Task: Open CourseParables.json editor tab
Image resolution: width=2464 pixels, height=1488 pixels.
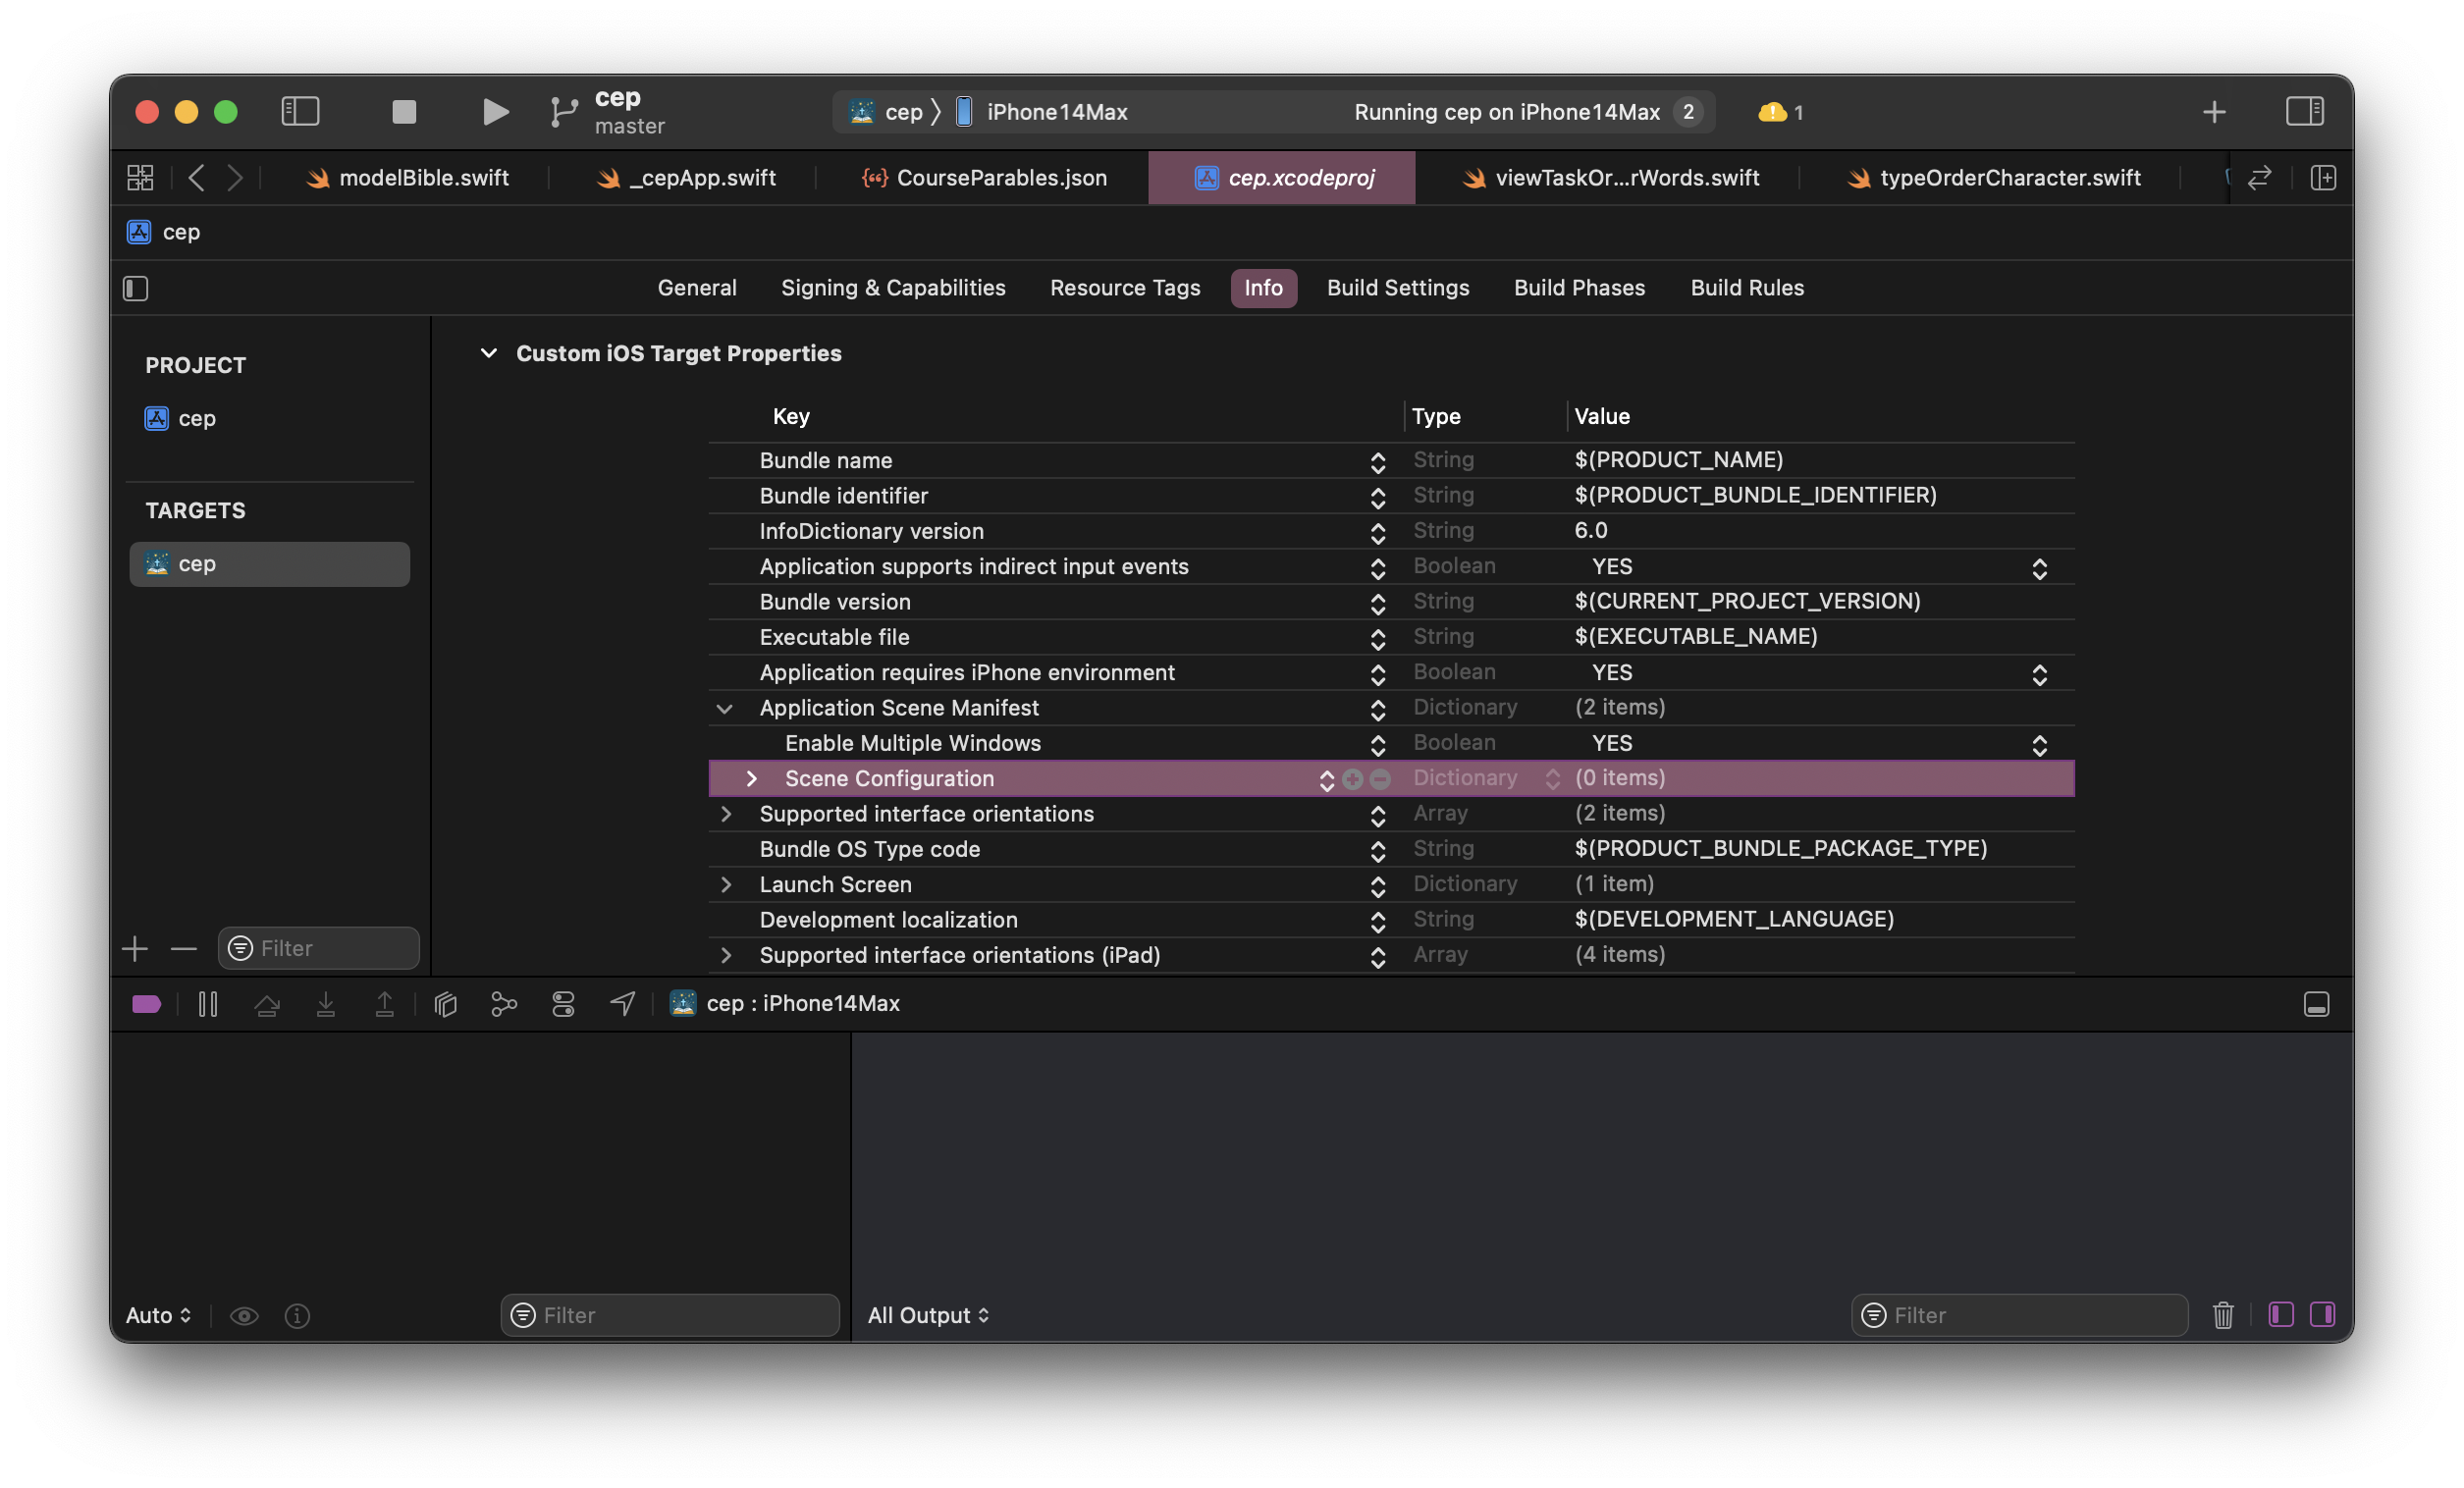Action: (984, 178)
